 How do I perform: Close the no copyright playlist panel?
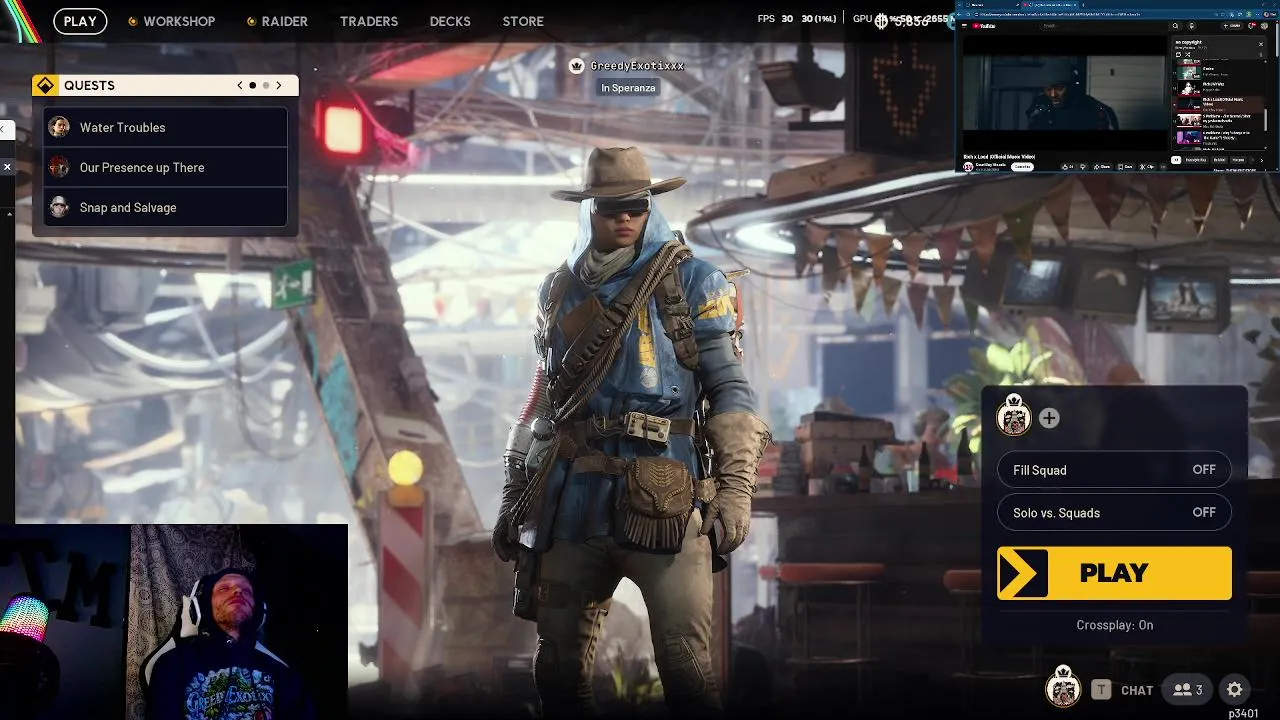(1261, 44)
